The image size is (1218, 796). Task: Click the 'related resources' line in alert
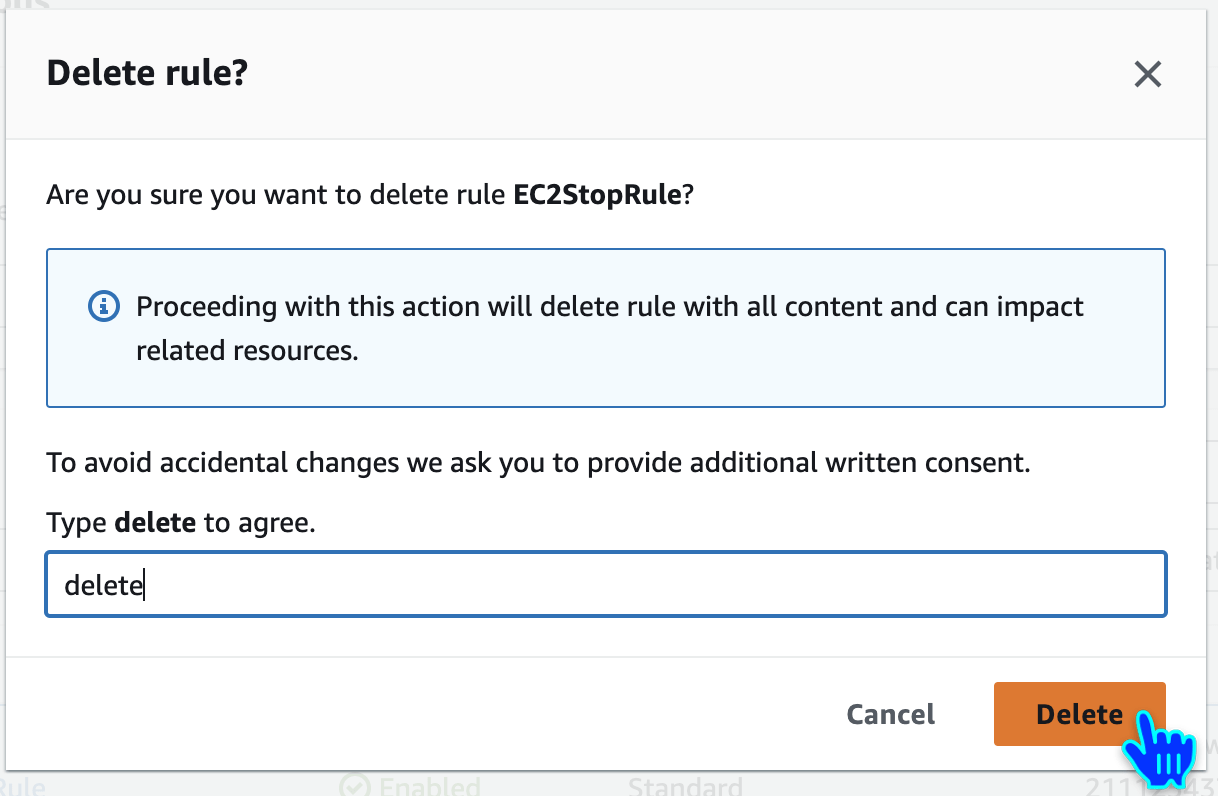[247, 351]
